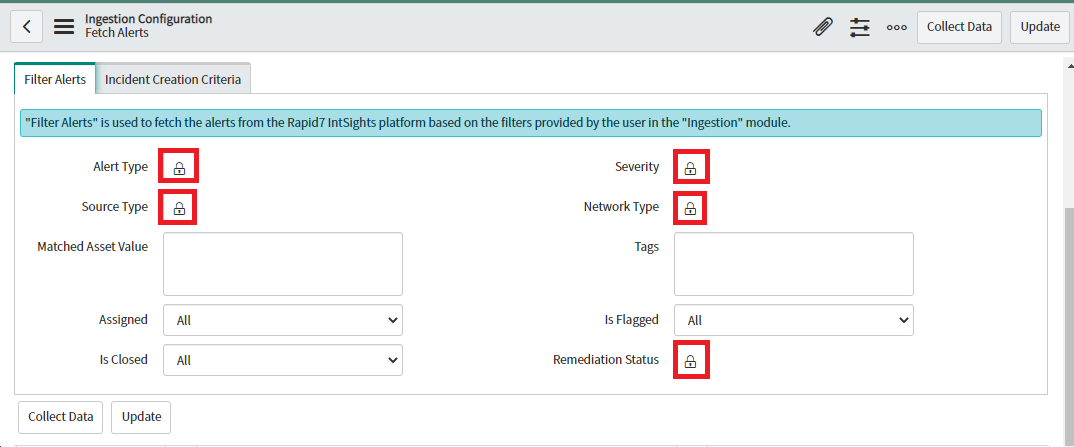Click the paperclip attachments icon

coord(822,27)
